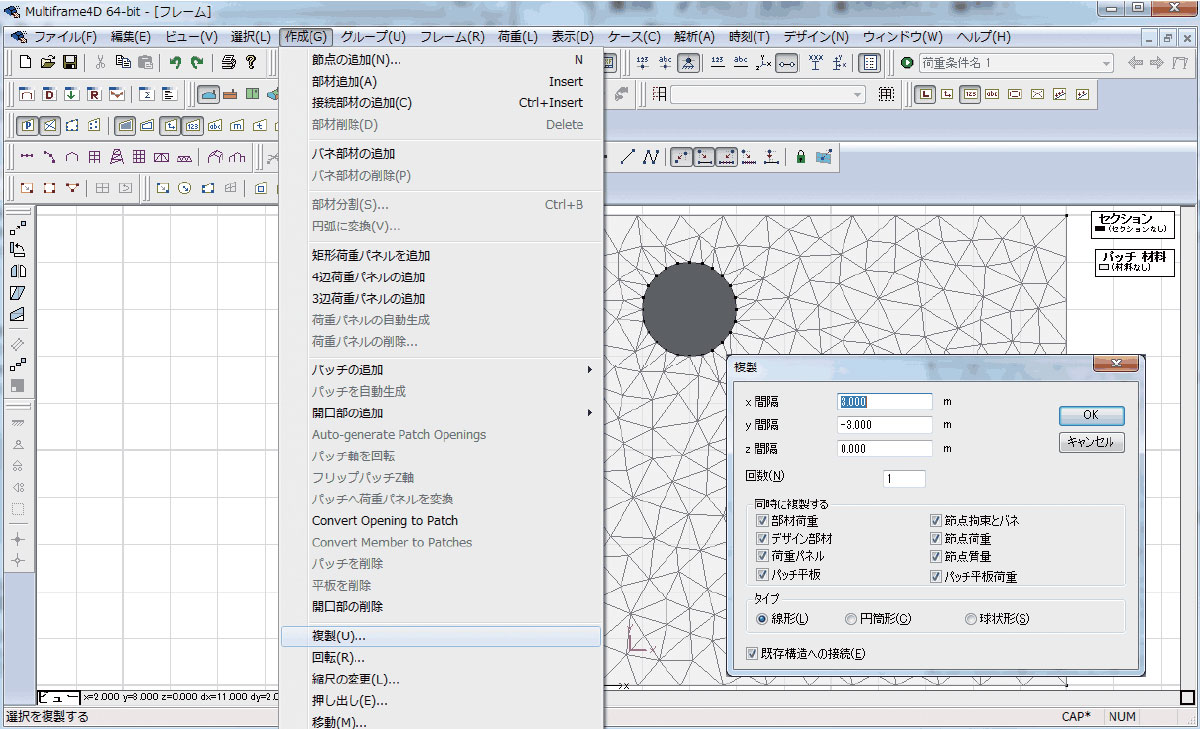
Task: Select the 円筒形 radio button
Action: pyautogui.click(x=851, y=619)
